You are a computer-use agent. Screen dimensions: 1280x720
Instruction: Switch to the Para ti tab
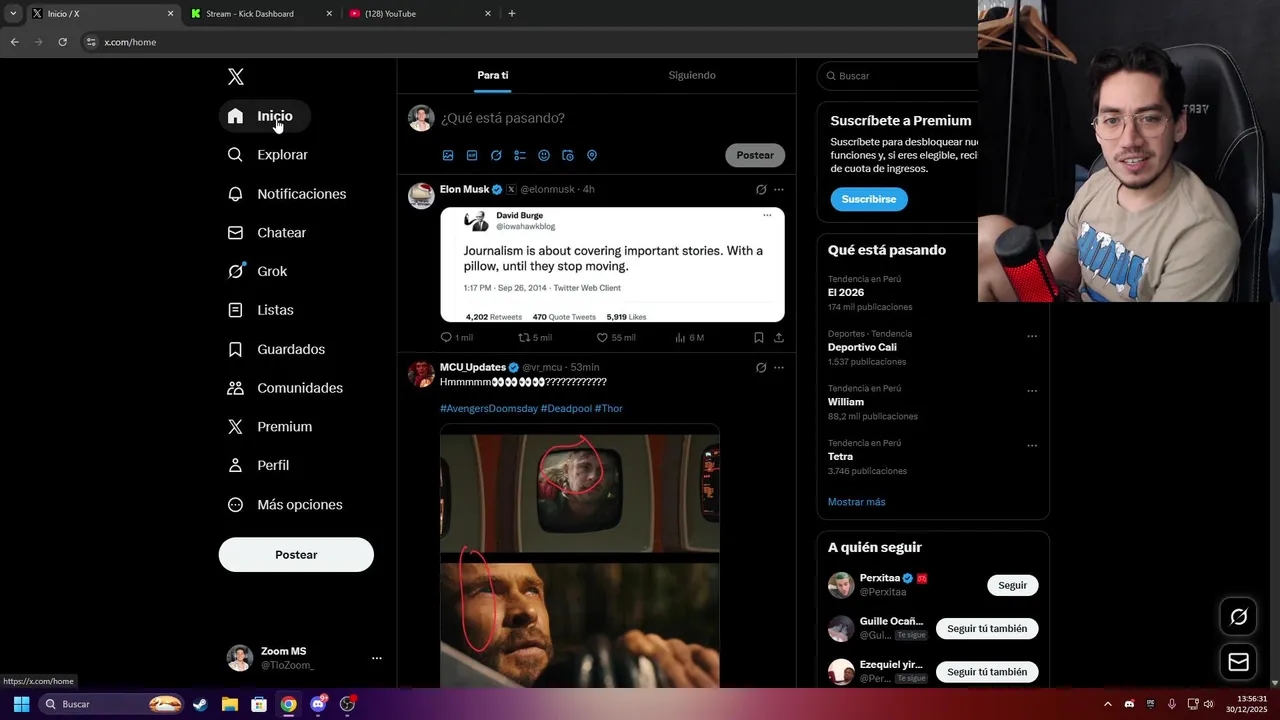pos(493,75)
